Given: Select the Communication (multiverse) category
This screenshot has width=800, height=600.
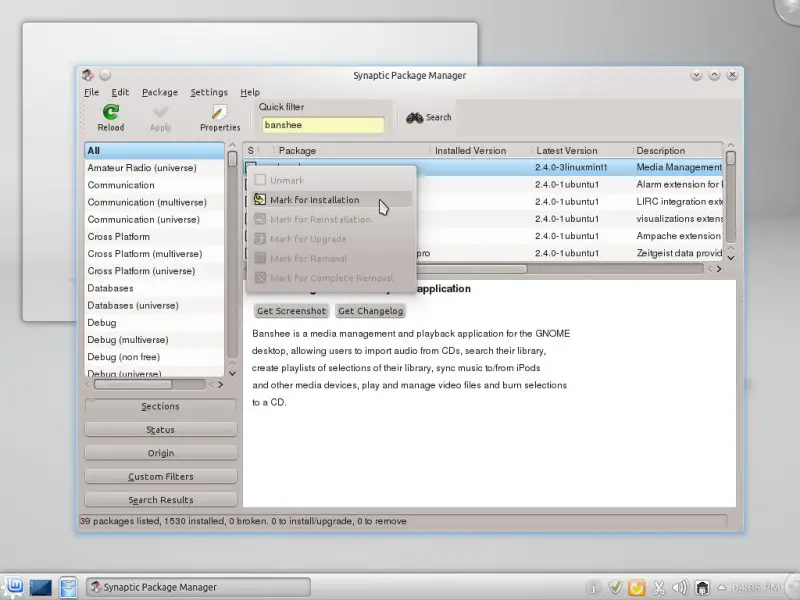Looking at the screenshot, I should (154, 202).
